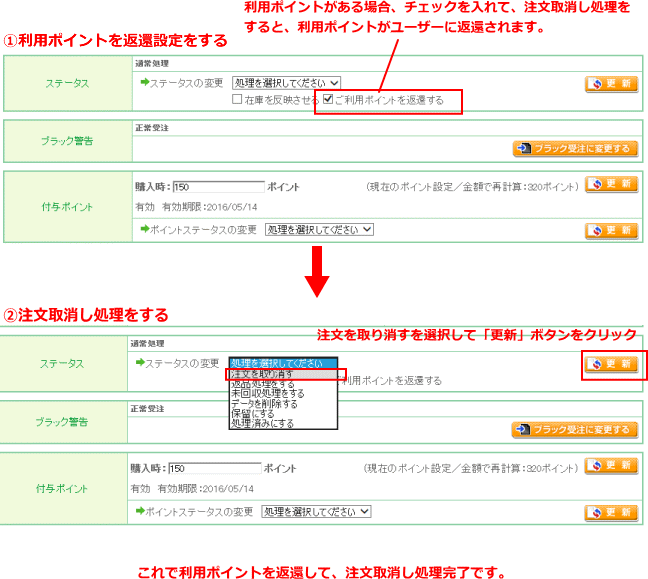Open status change dropdown in step ① section
Screen dimensions: 648x579
[286, 83]
